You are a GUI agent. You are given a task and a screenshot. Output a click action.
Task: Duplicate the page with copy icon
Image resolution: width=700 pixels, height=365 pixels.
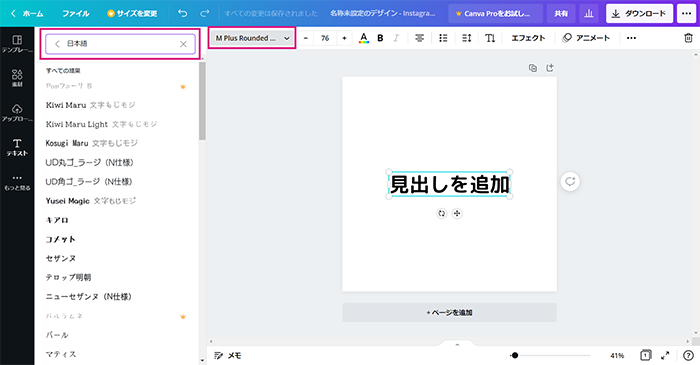pos(533,68)
